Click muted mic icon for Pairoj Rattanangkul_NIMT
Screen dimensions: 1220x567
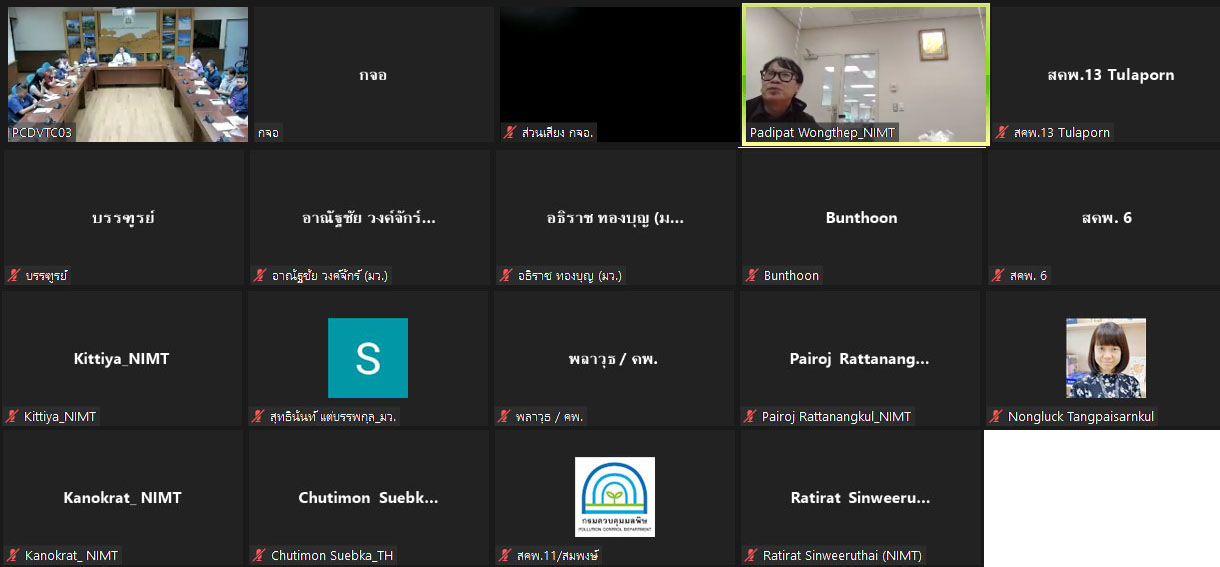[x=751, y=417]
